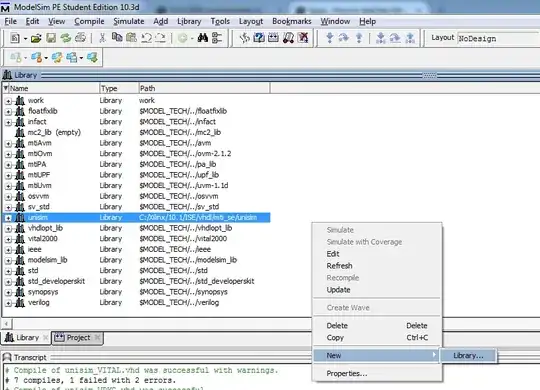Select the vital2000 library row
The width and height of the screenshot is (540, 390).
[136, 238]
